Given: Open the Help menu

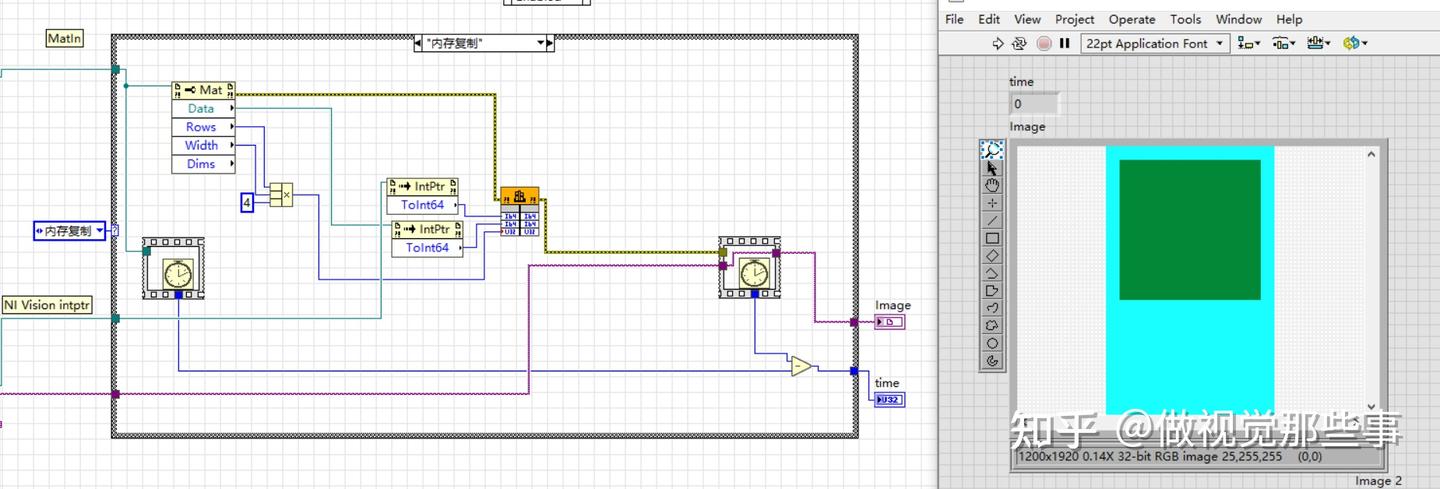Looking at the screenshot, I should pos(1289,19).
